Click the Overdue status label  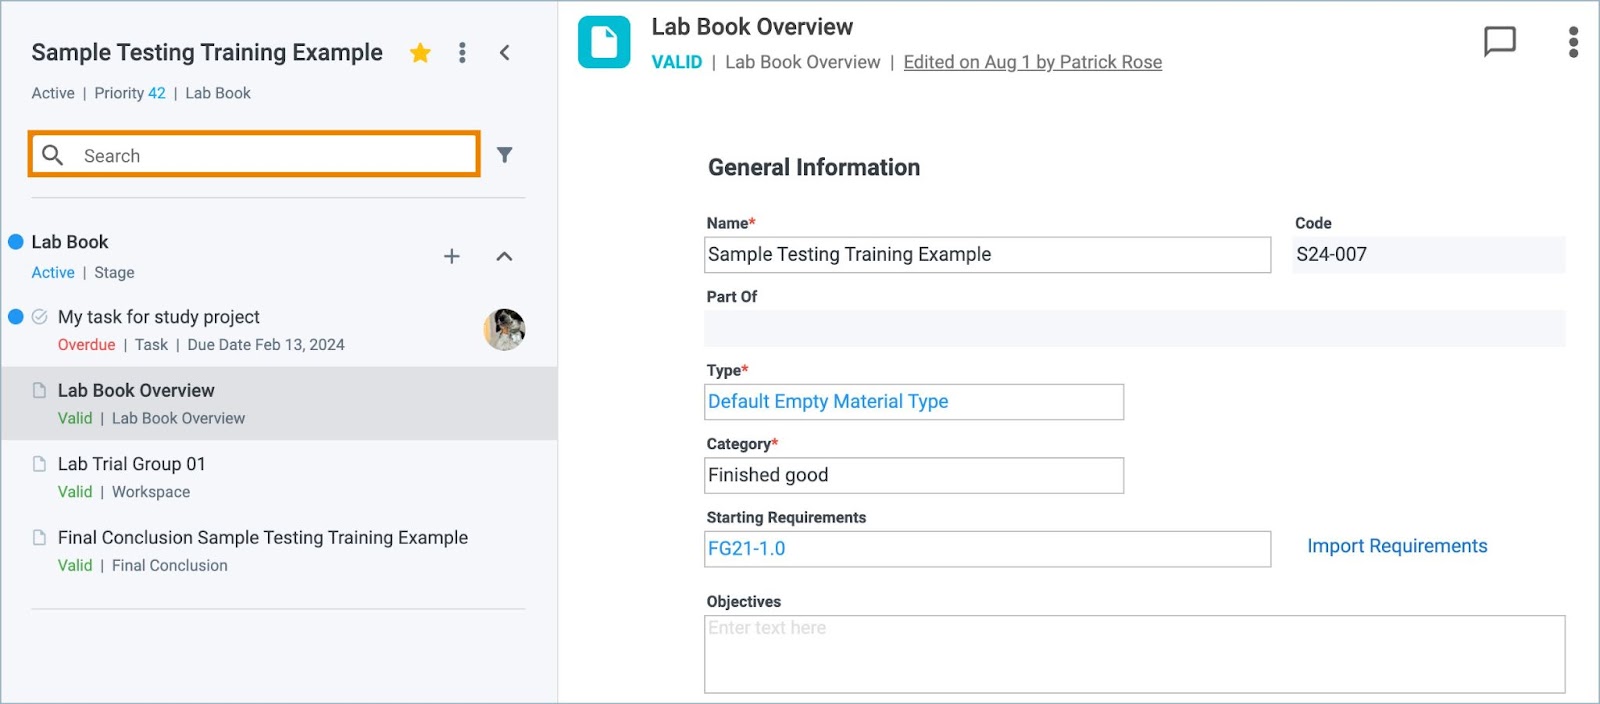click(87, 345)
